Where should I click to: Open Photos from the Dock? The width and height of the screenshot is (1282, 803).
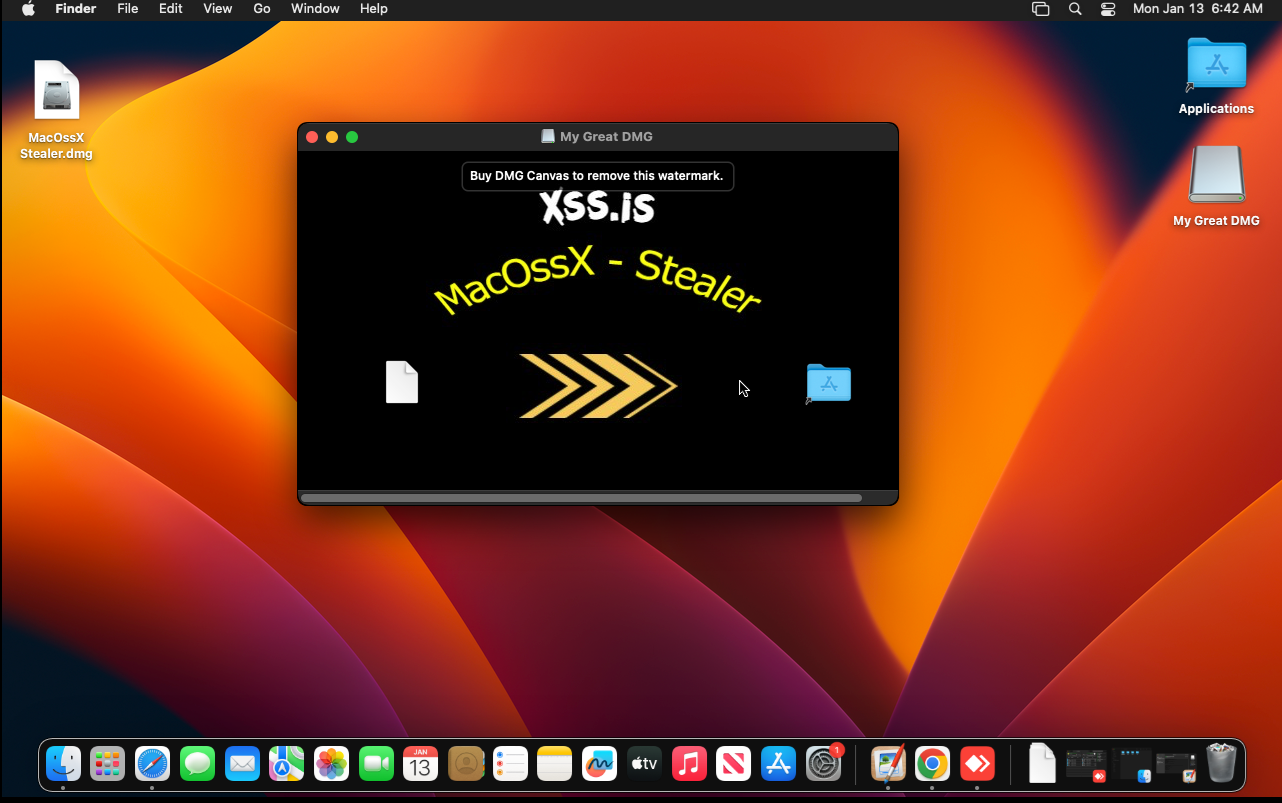coord(331,765)
